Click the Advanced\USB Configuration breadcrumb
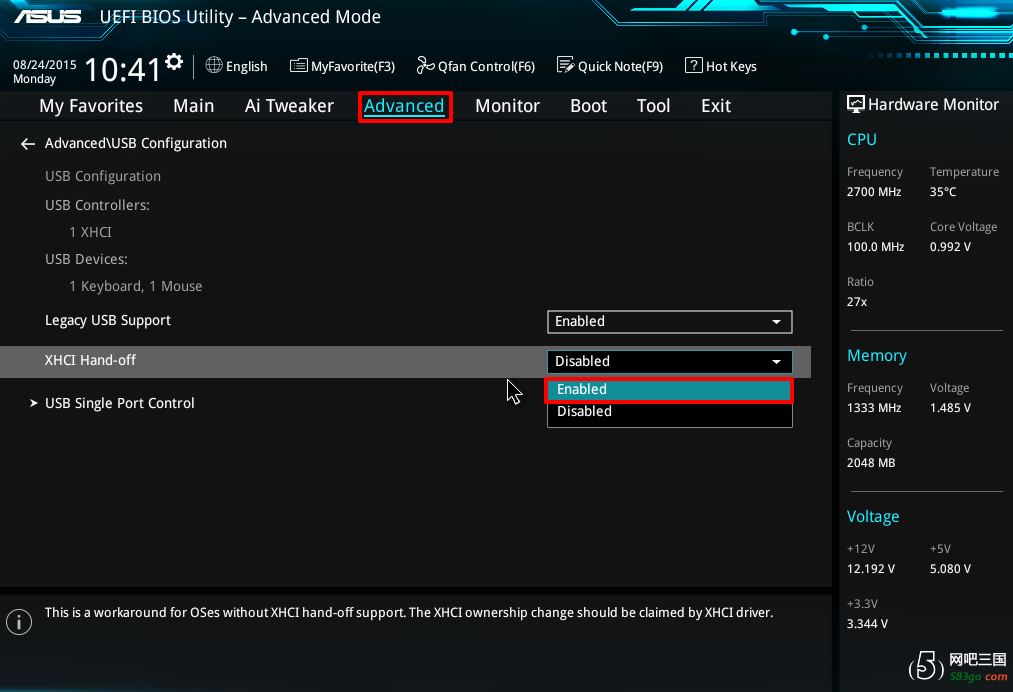Image resolution: width=1013 pixels, height=692 pixels. coord(136,143)
